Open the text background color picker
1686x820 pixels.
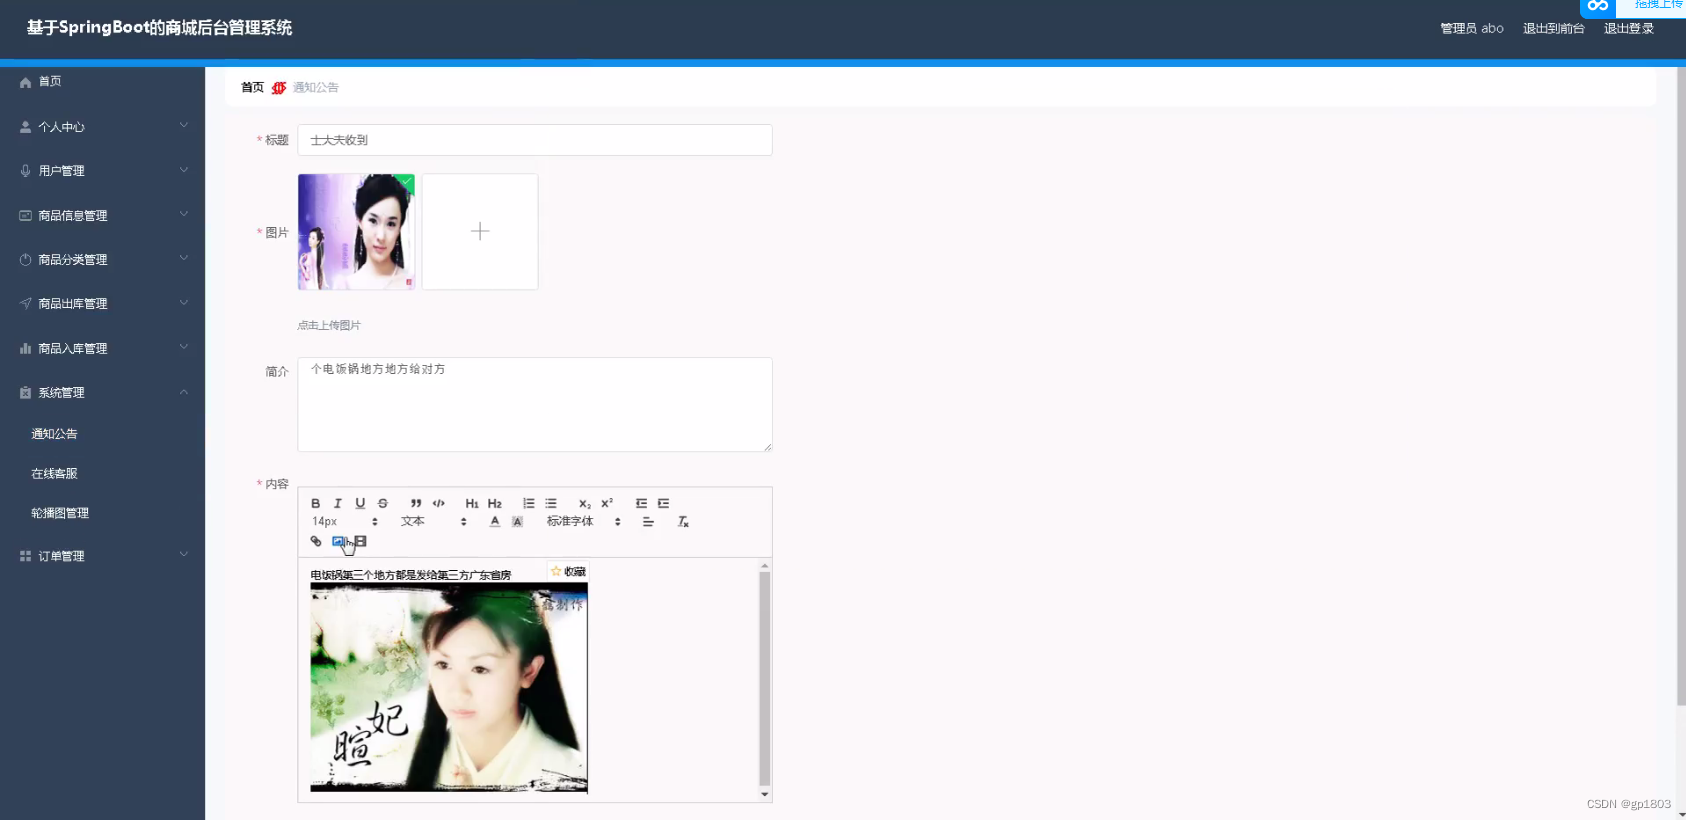tap(517, 522)
